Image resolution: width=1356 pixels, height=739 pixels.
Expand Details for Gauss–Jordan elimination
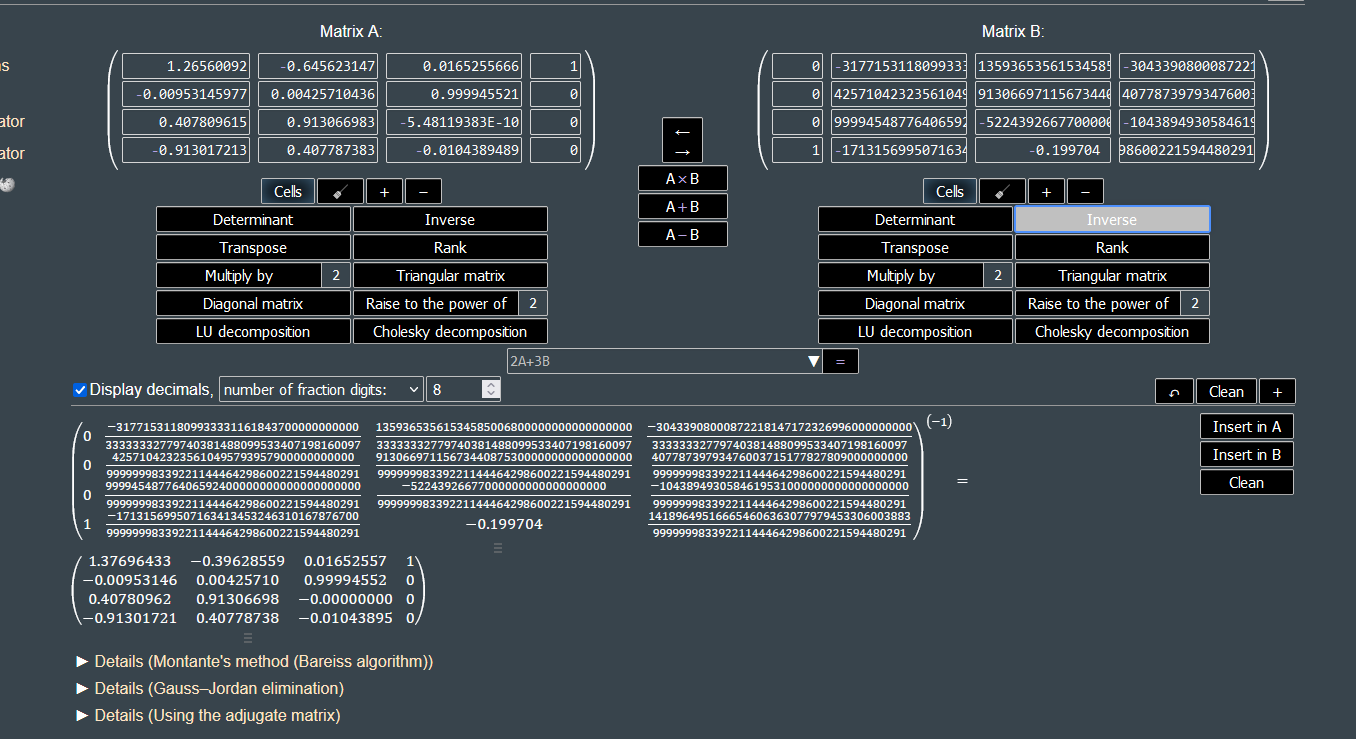click(210, 688)
